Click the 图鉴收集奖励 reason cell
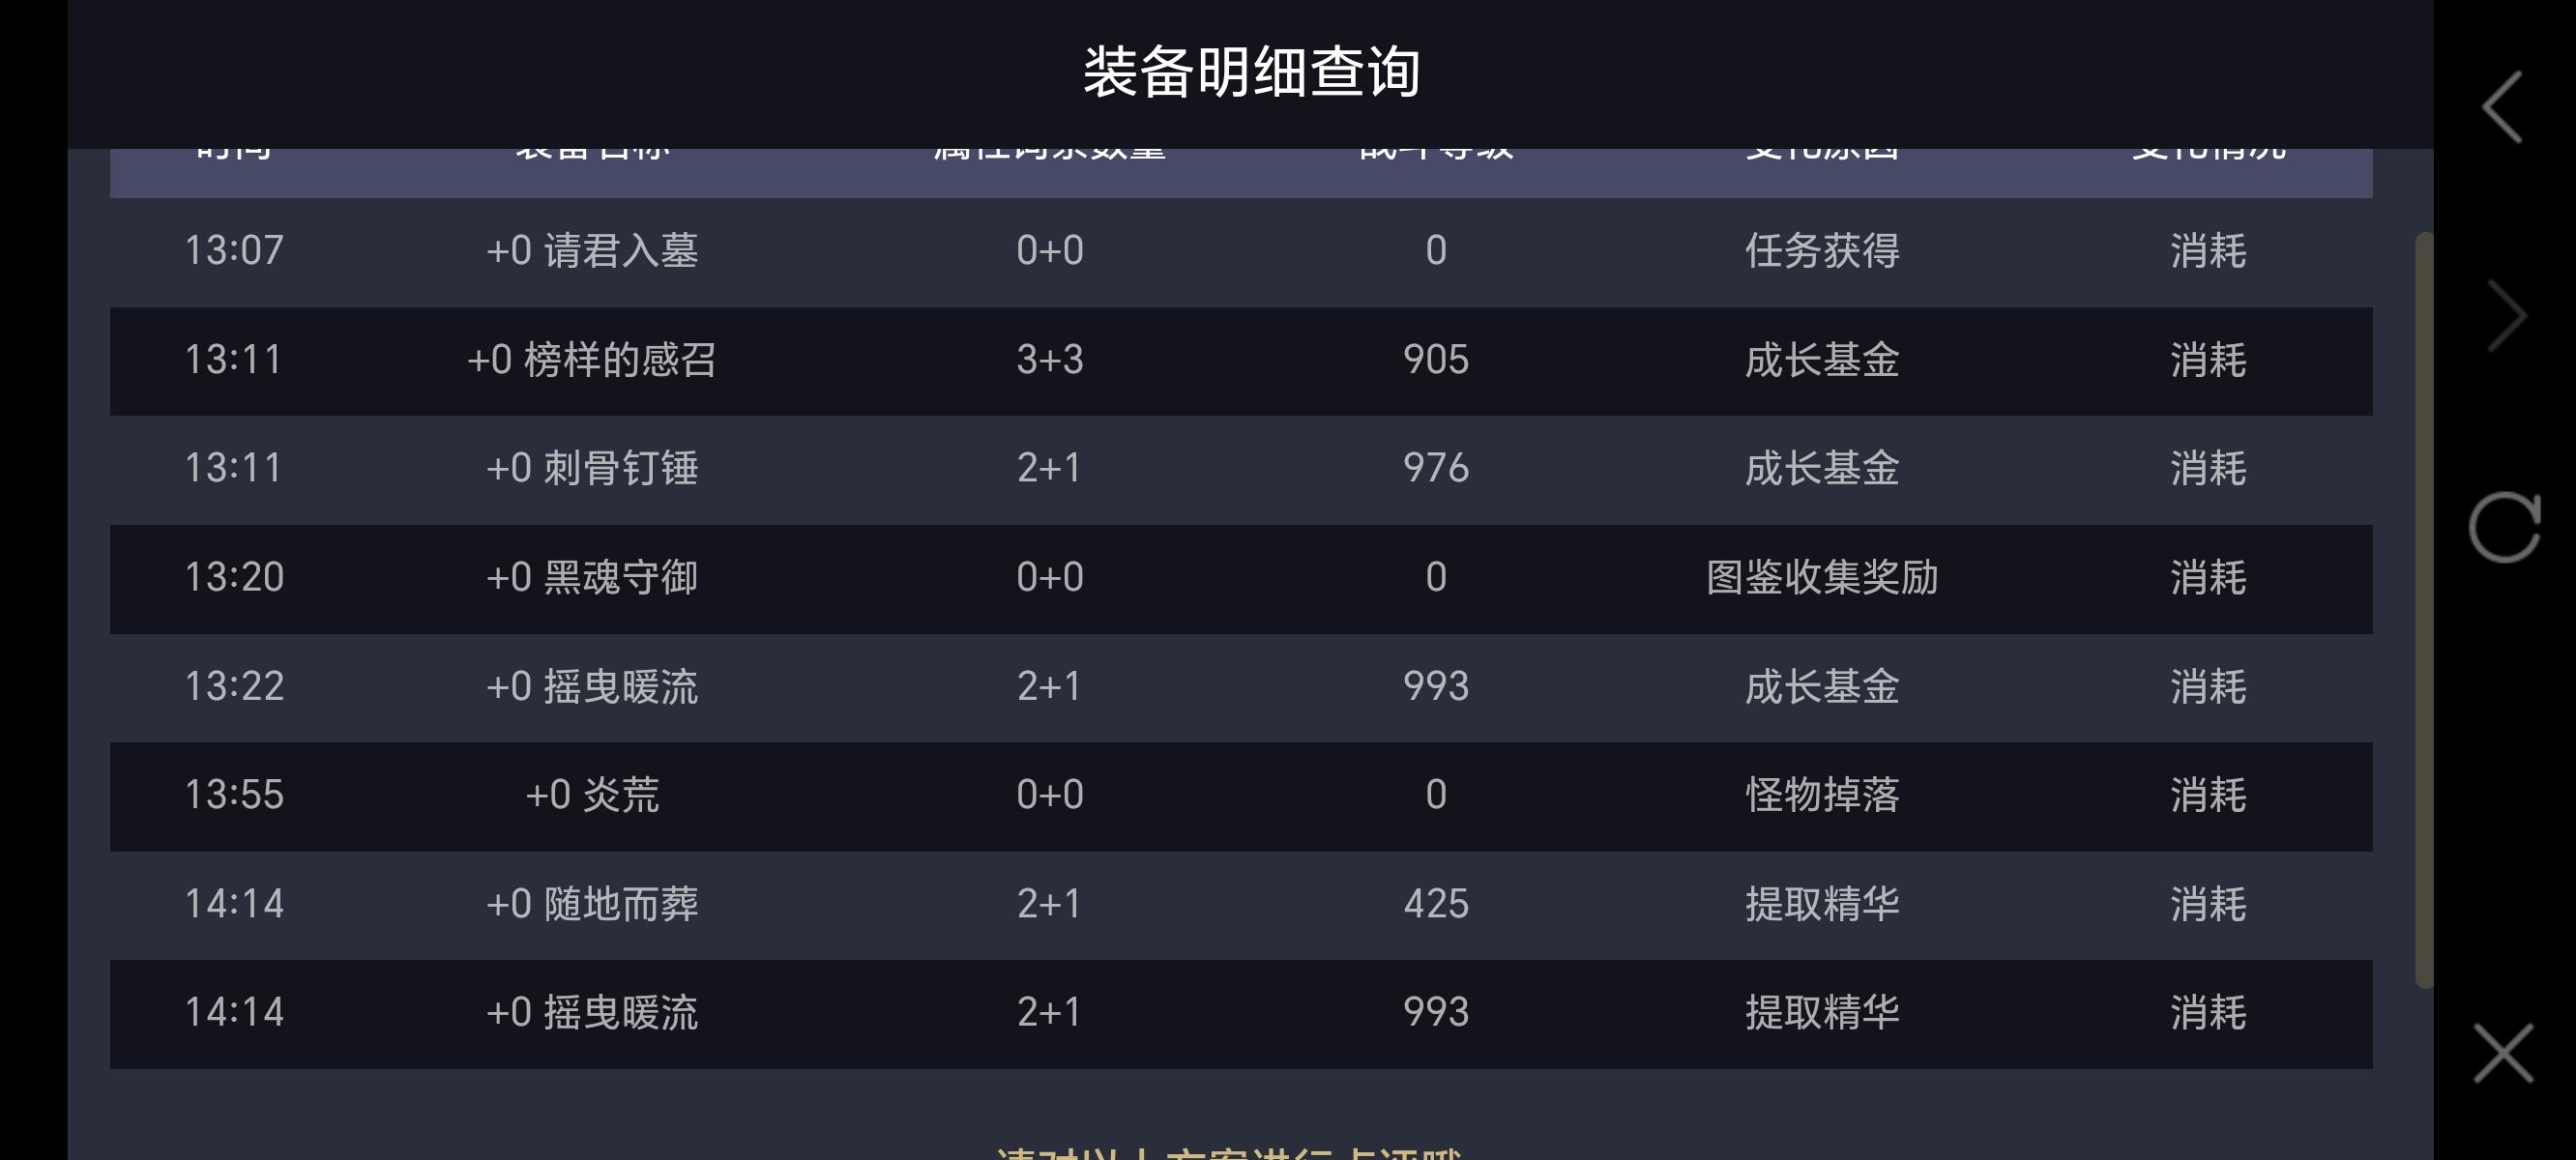Viewport: 2576px width, 1160px height. click(x=1821, y=577)
